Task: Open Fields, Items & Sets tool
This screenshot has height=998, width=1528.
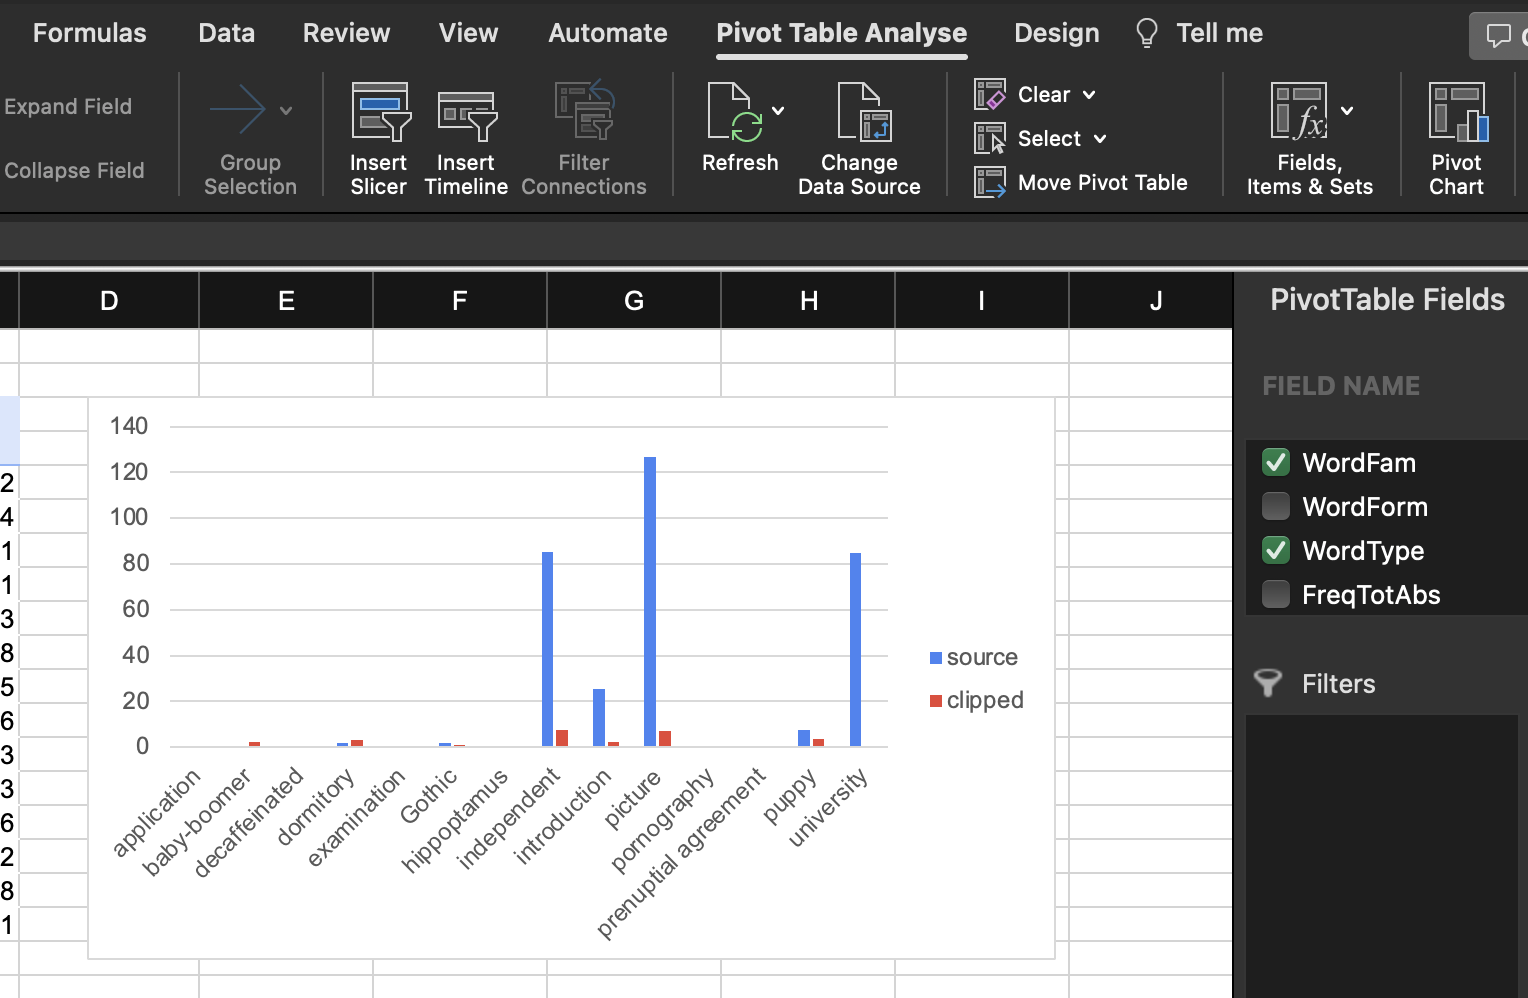Action: 1299,112
